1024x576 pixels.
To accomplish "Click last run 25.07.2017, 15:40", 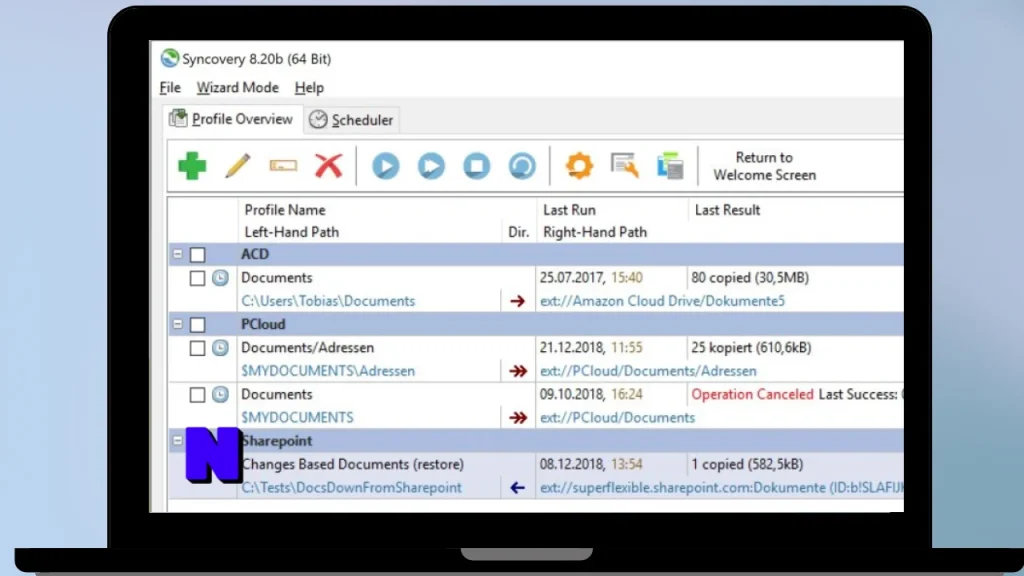I will pyautogui.click(x=591, y=278).
